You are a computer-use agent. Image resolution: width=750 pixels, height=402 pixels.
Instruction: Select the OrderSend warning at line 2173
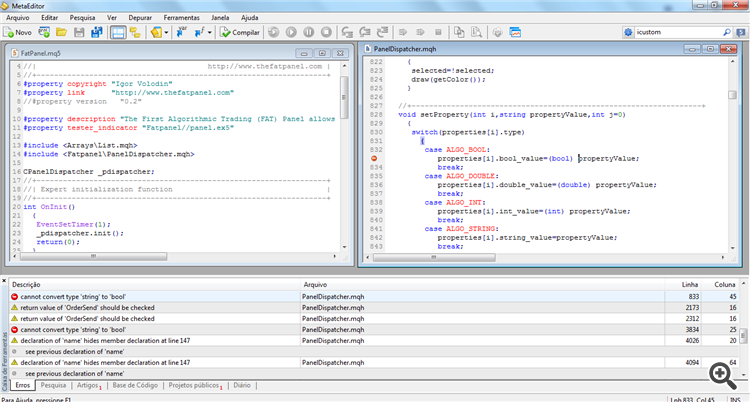(374, 308)
